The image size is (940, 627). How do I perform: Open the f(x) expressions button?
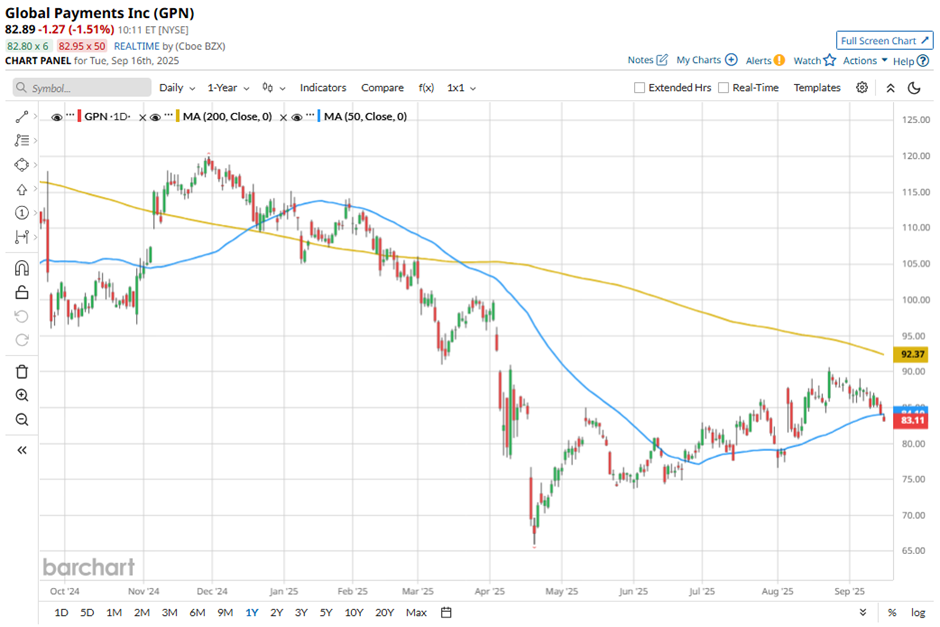coord(426,88)
